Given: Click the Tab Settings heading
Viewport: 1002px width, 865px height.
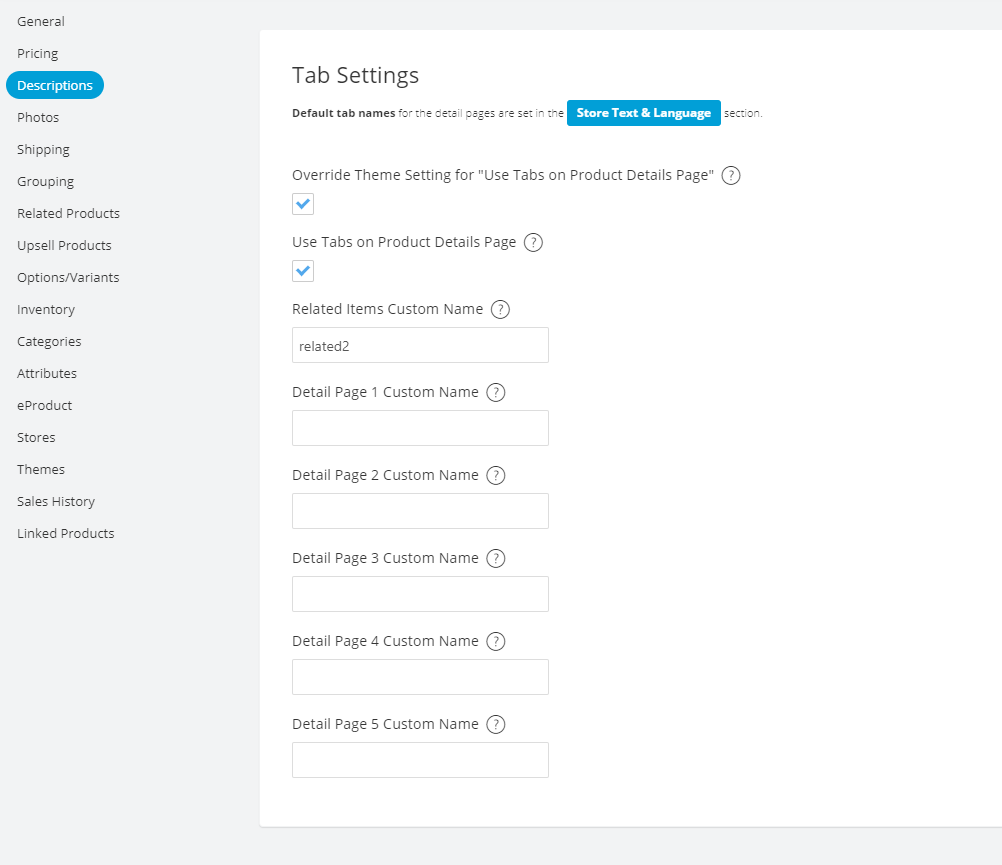Looking at the screenshot, I should tap(355, 75).
